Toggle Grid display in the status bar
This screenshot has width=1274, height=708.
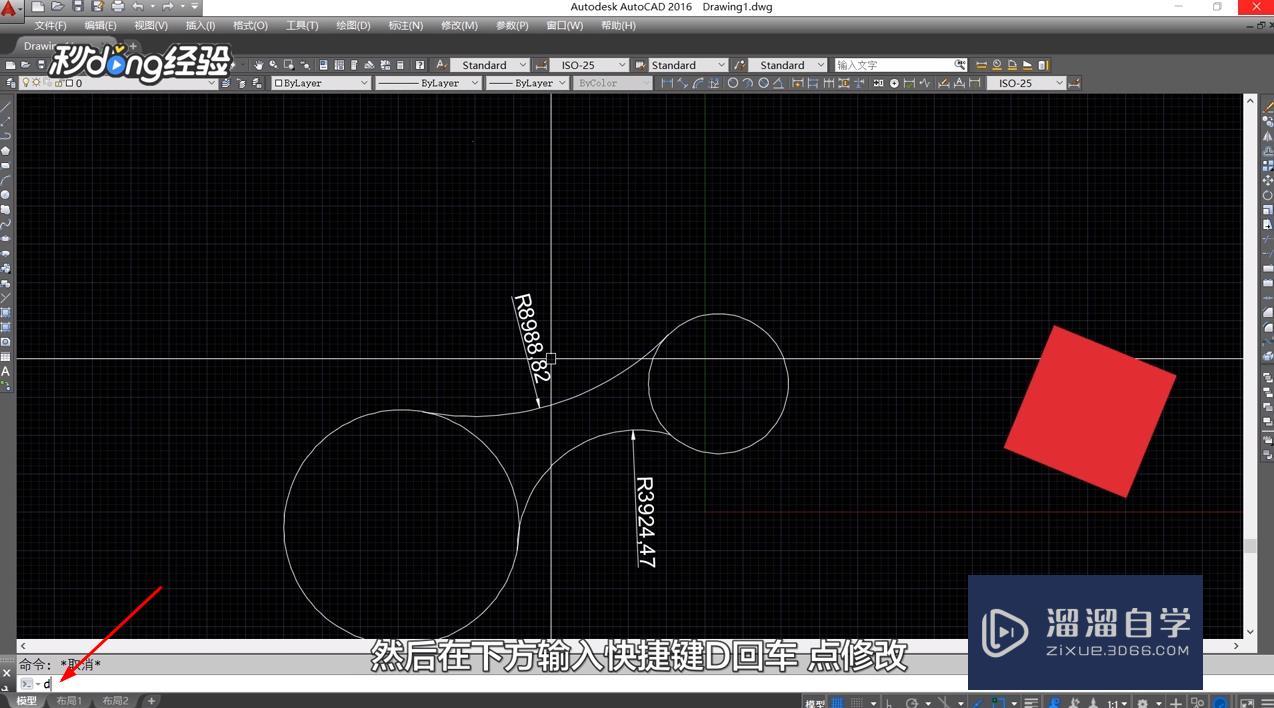(836, 698)
